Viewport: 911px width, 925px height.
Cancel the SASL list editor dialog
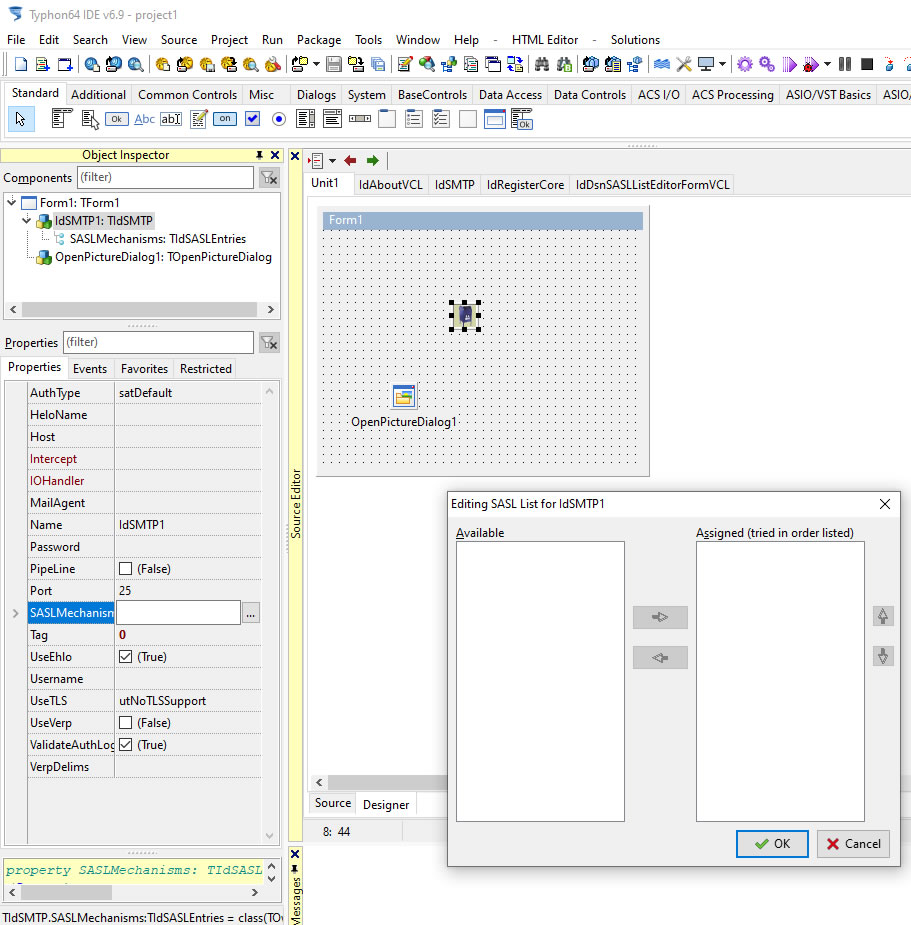pos(853,844)
